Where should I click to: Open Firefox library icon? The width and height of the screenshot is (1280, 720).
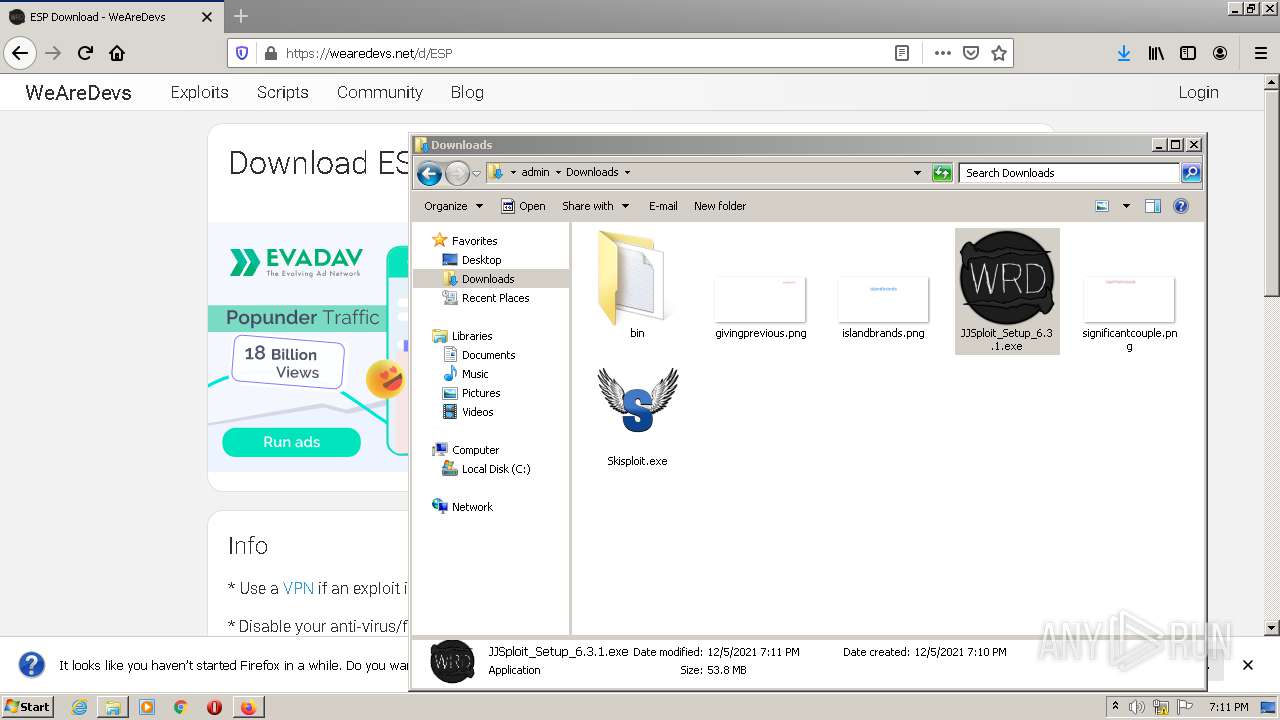tap(1156, 53)
